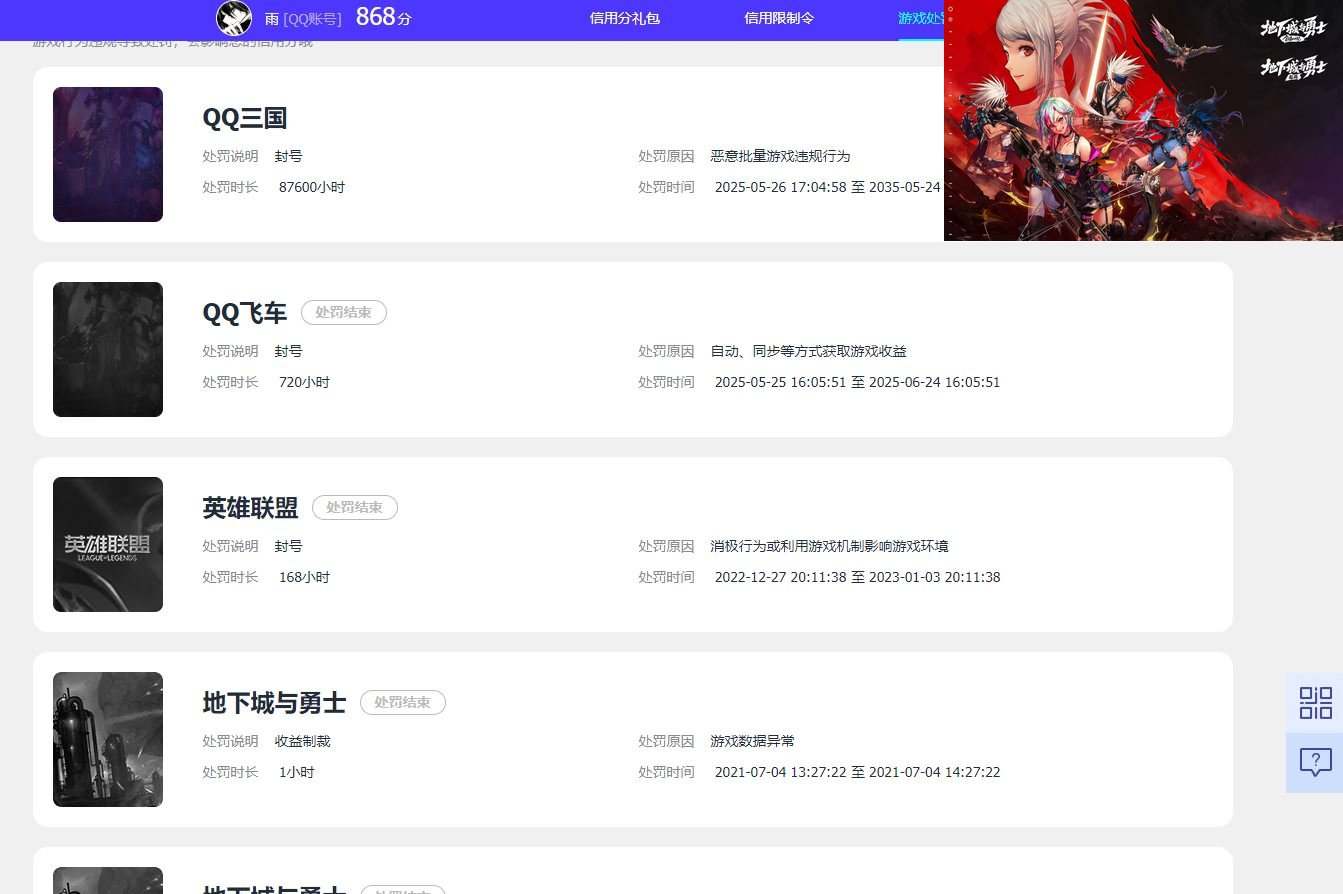Click 封号 in the 英雄联盟 card
This screenshot has height=894, width=1343.
click(289, 546)
